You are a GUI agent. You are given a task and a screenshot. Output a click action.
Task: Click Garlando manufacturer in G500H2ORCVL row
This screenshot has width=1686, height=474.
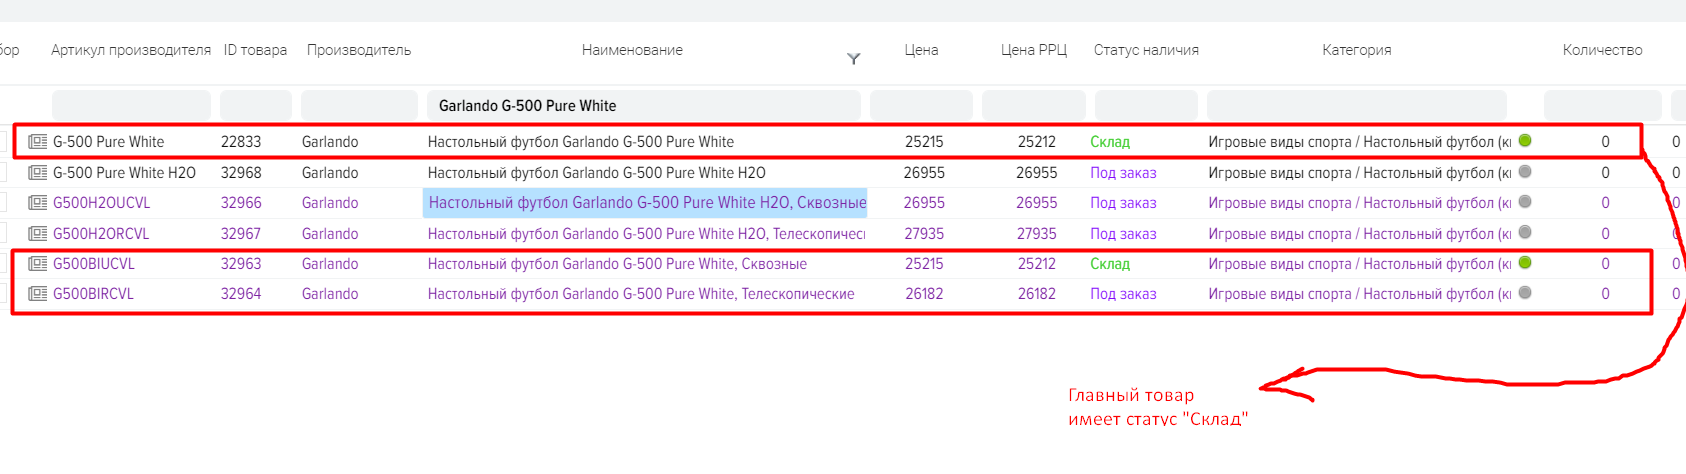[330, 234]
